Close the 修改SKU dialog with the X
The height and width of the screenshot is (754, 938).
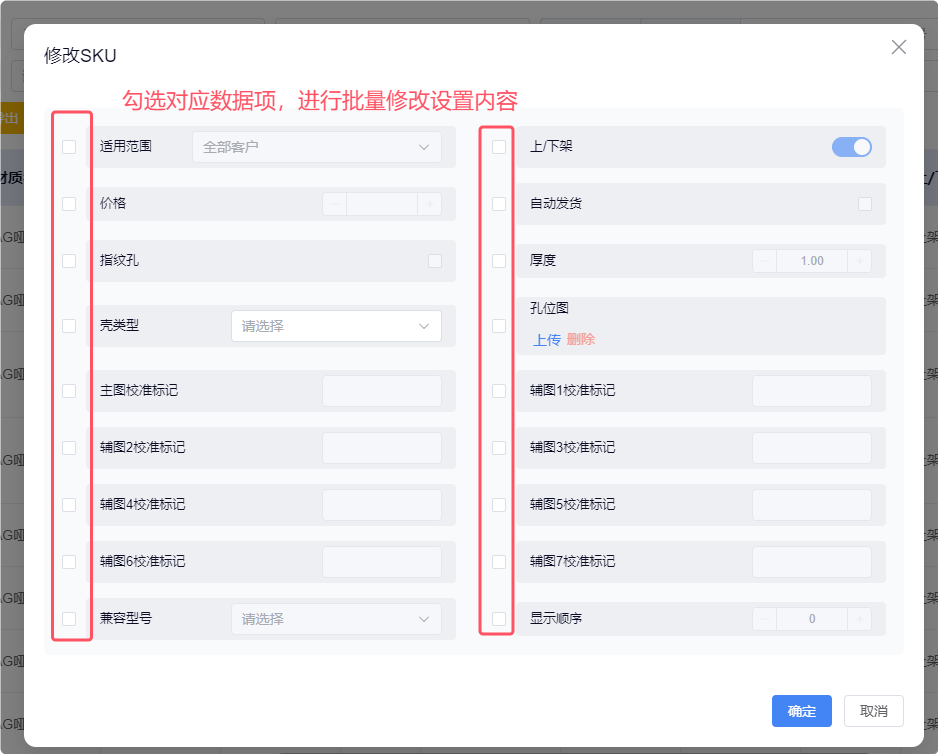coord(899,47)
